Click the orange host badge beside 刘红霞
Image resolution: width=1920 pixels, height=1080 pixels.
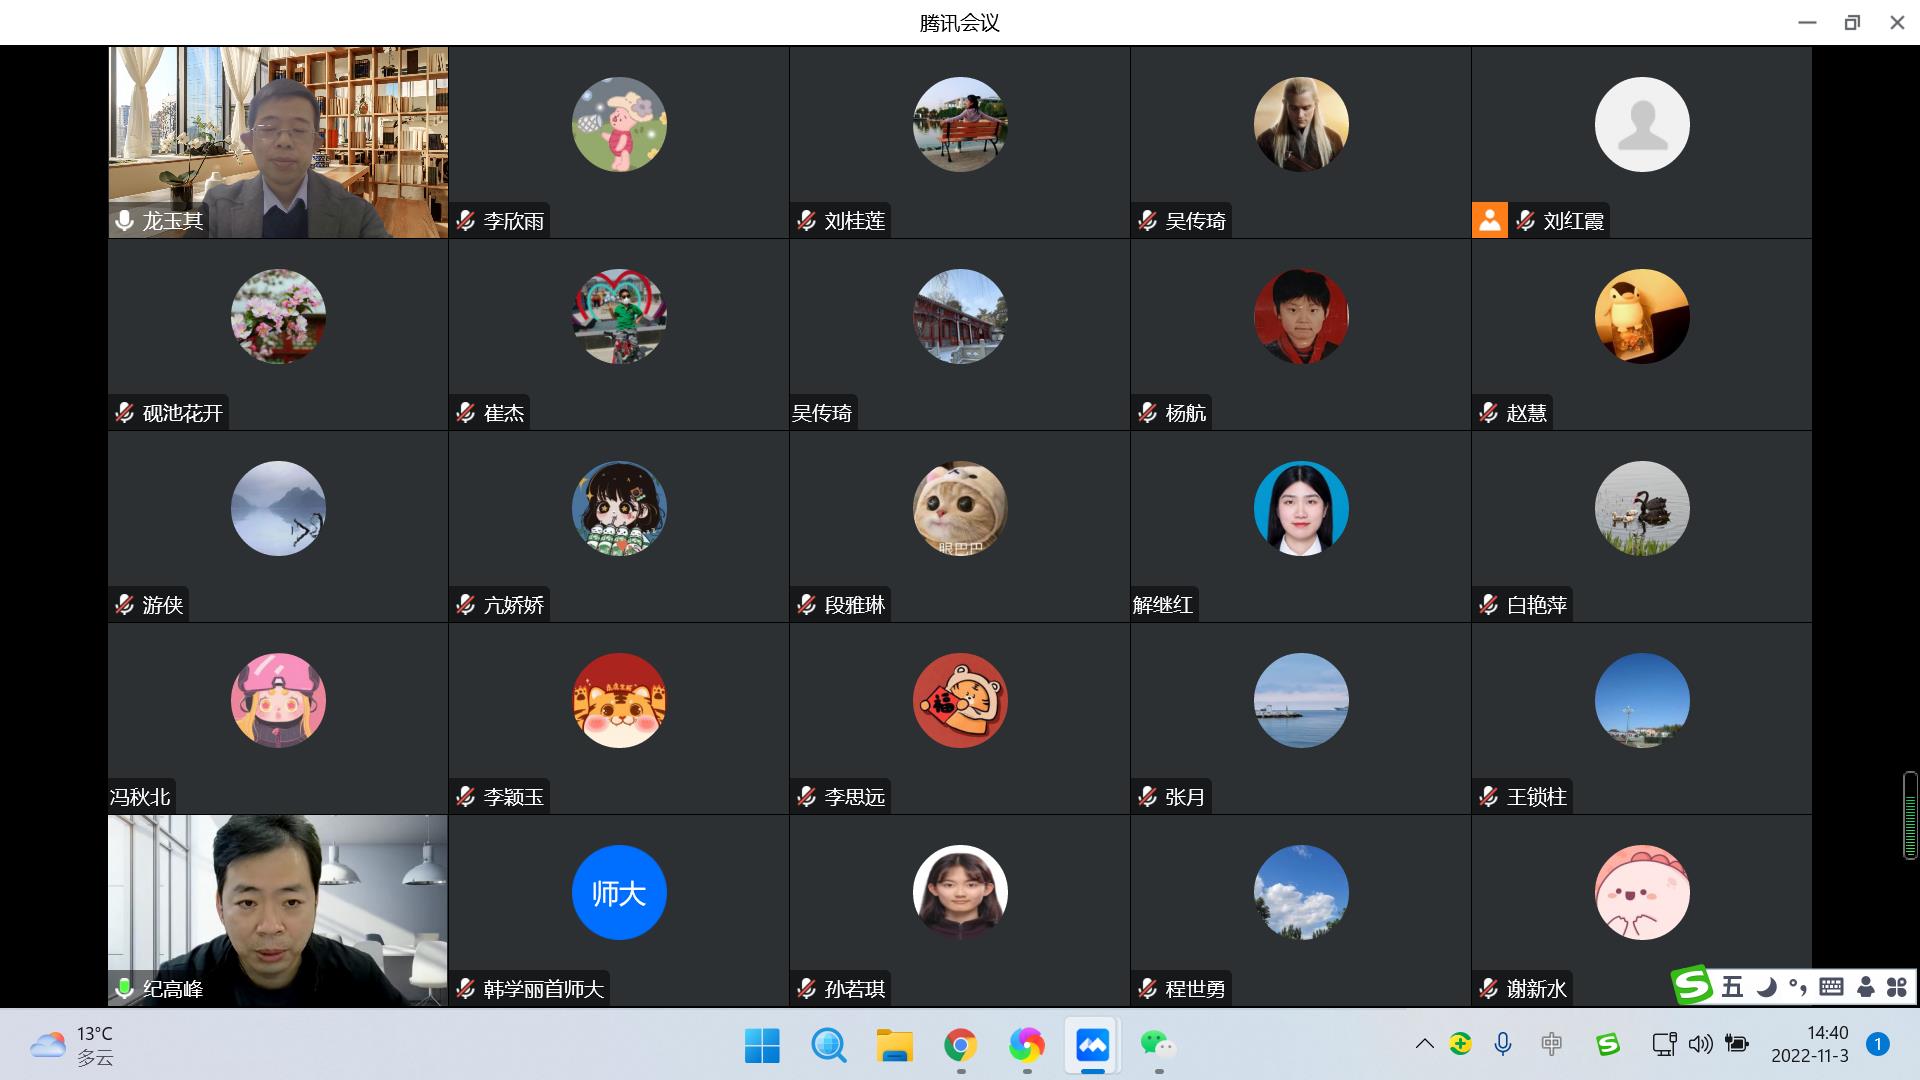coord(1489,221)
